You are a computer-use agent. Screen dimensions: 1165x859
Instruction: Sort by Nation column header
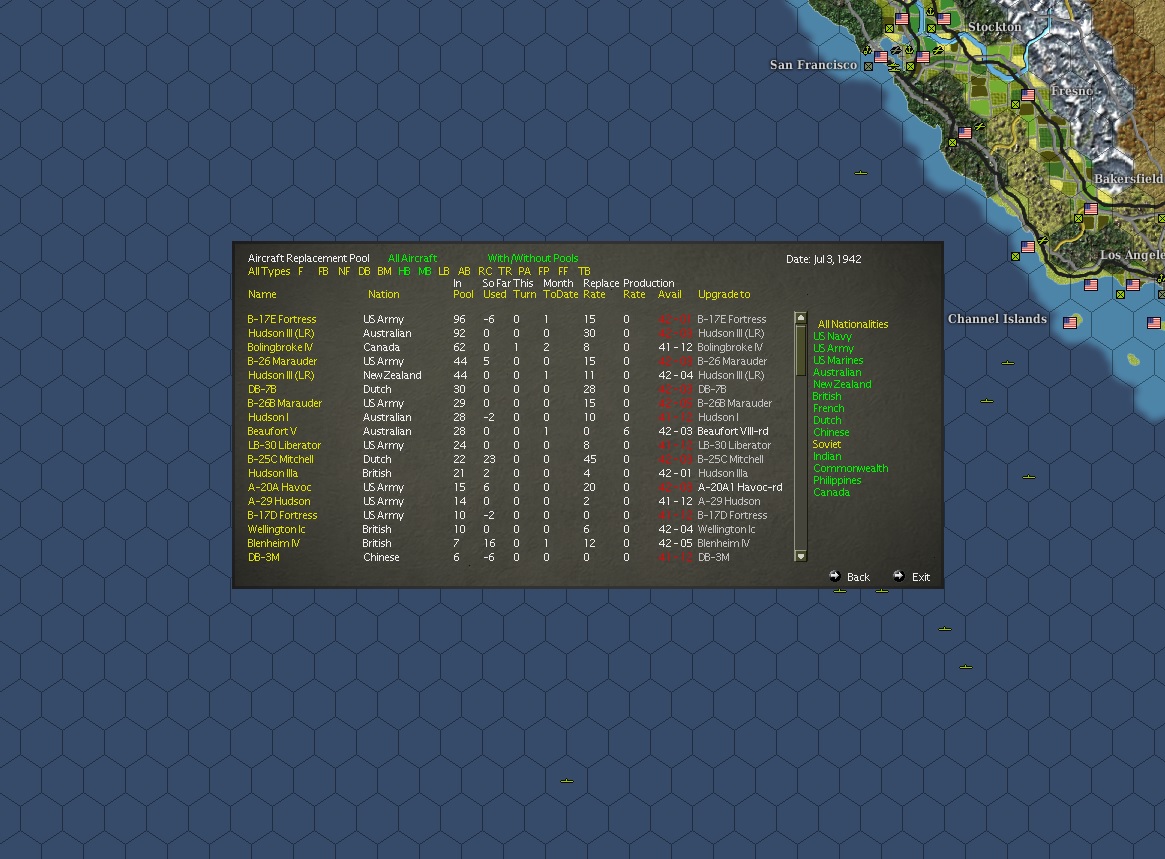click(x=383, y=294)
